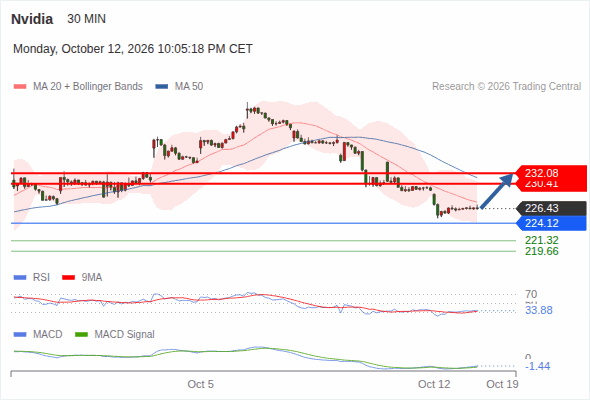Click the Nvidia chart title

32,19
